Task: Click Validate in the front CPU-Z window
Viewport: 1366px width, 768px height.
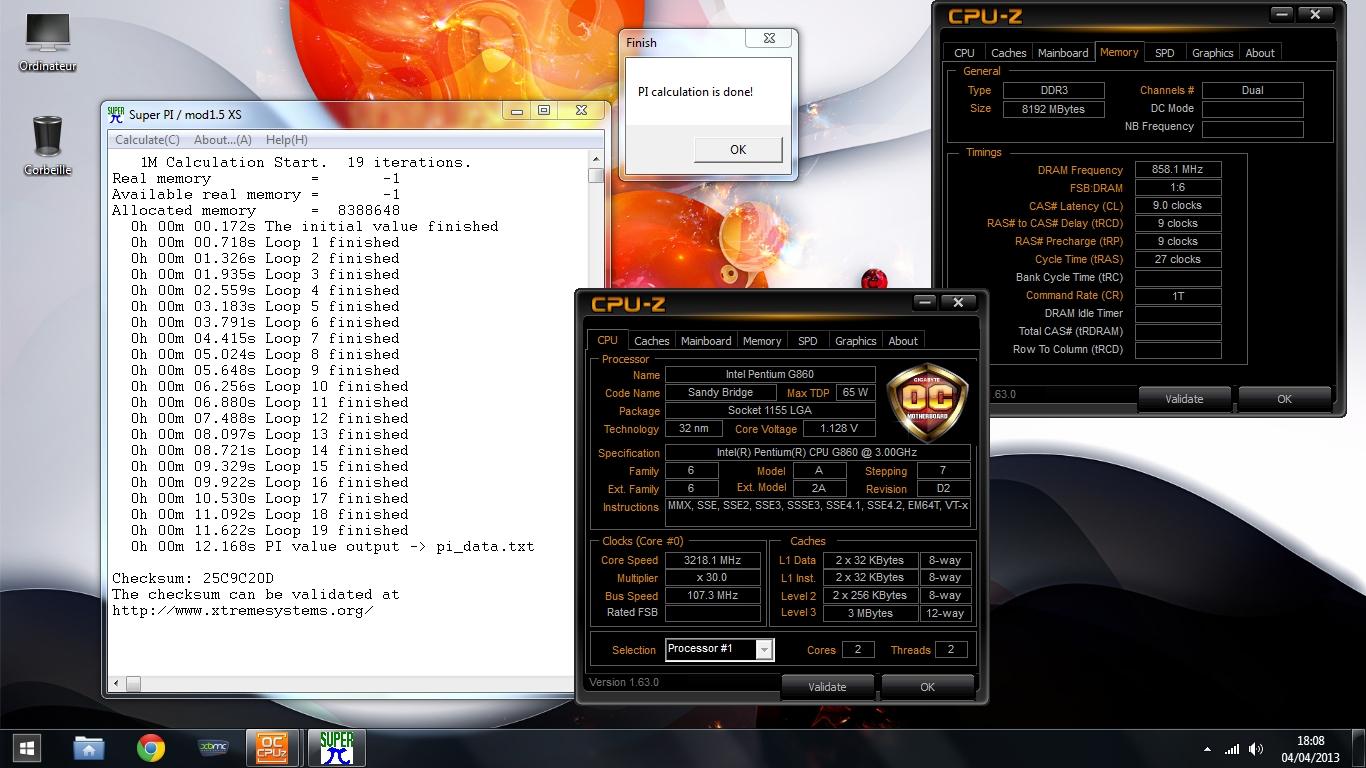Action: [827, 687]
